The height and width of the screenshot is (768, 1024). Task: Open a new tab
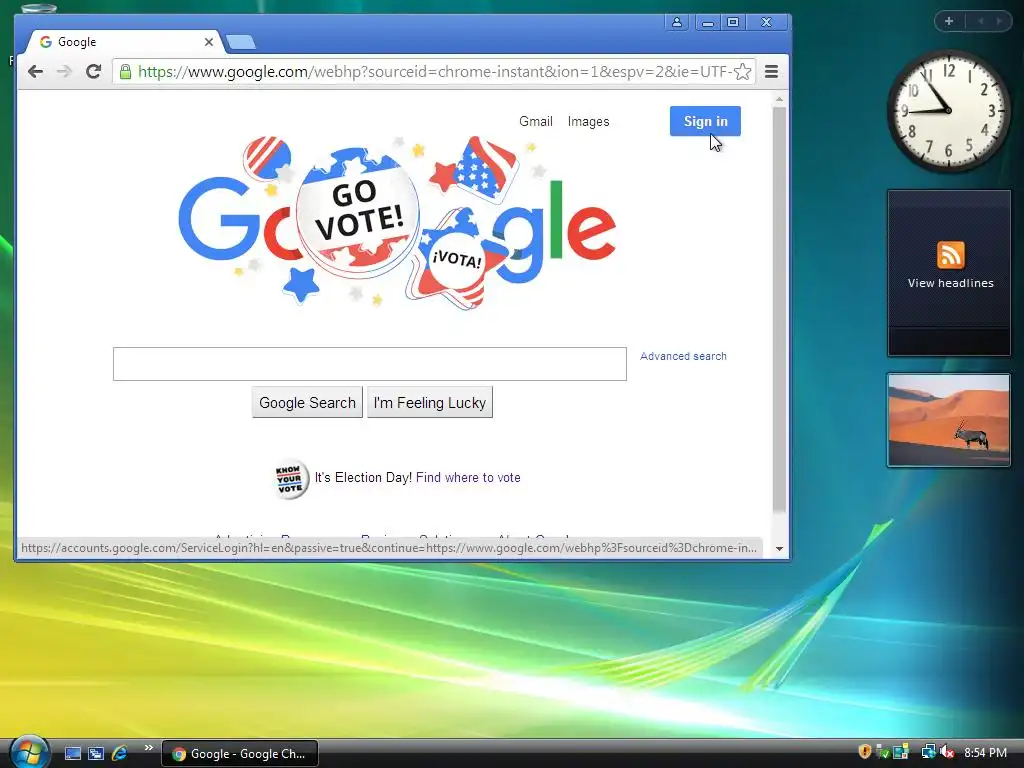pyautogui.click(x=242, y=42)
